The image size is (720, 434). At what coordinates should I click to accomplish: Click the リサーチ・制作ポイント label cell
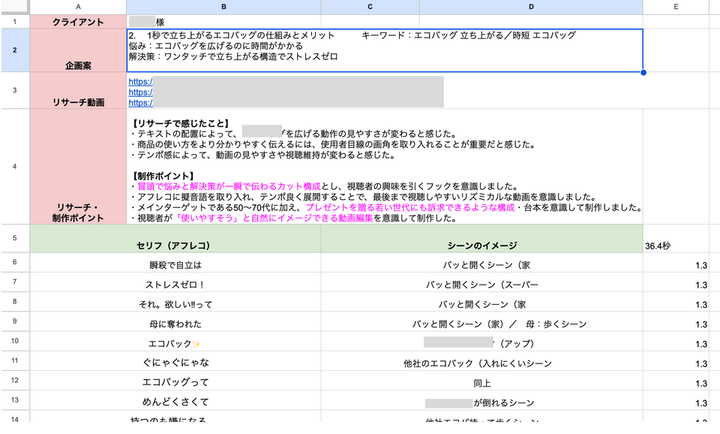(x=78, y=167)
